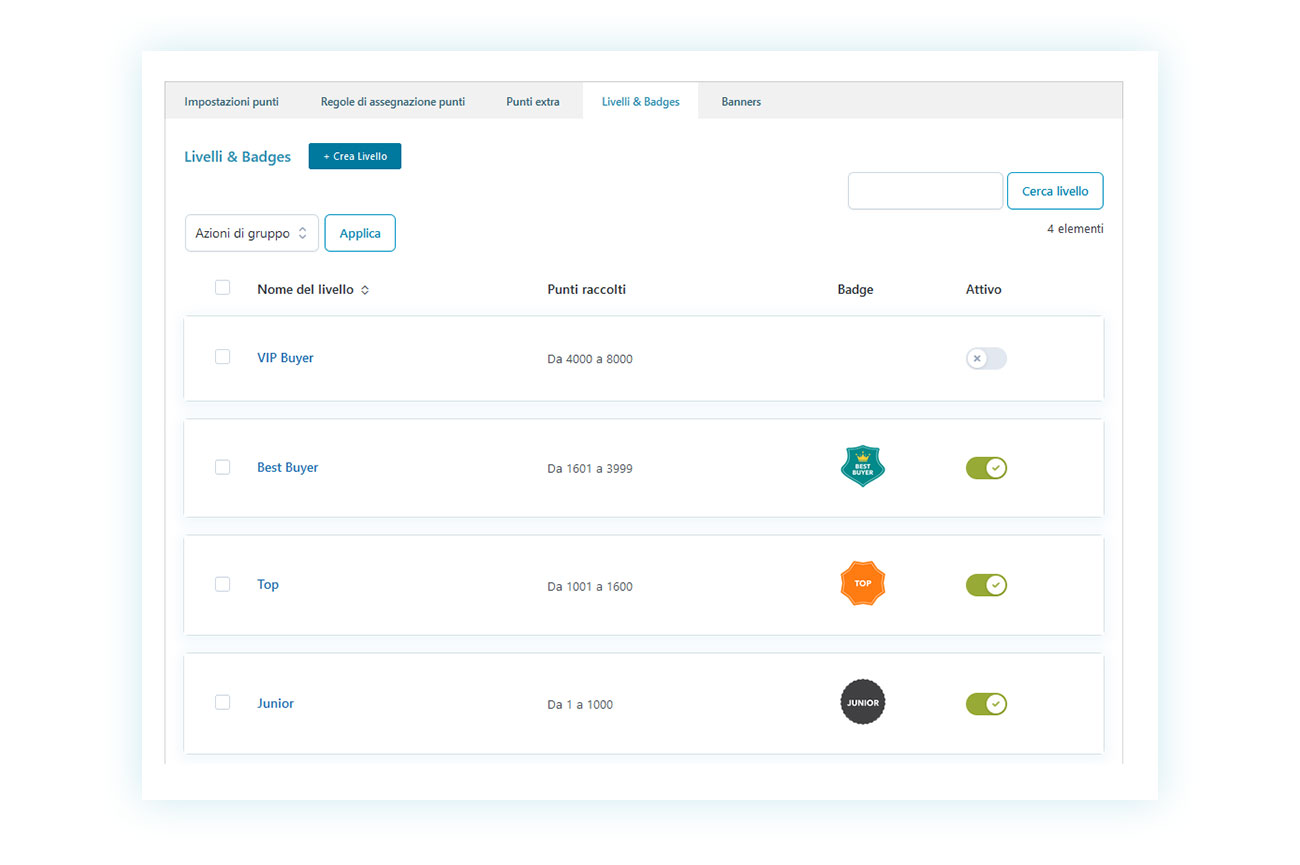The height and width of the screenshot is (865, 1300).
Task: Open the Best Buyer level link
Action: 288,467
